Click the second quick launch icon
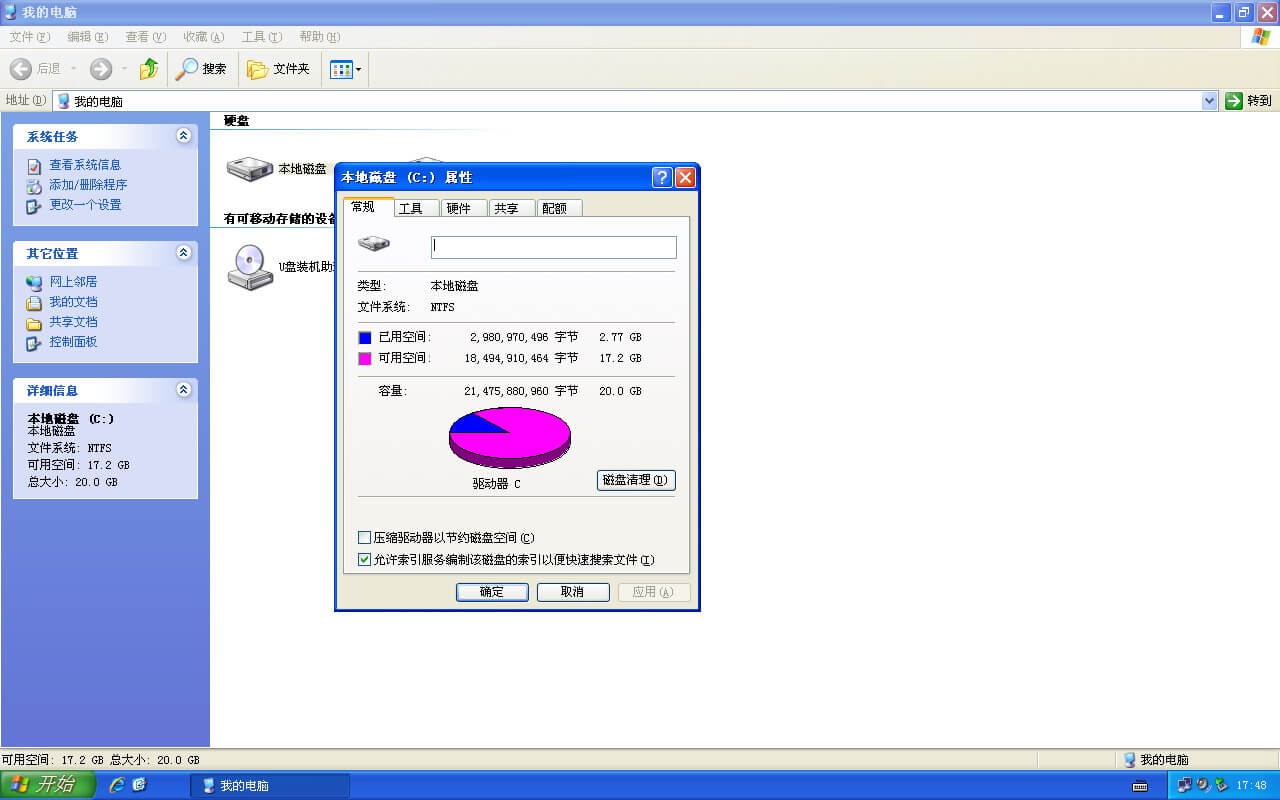1280x800 pixels. click(x=139, y=785)
